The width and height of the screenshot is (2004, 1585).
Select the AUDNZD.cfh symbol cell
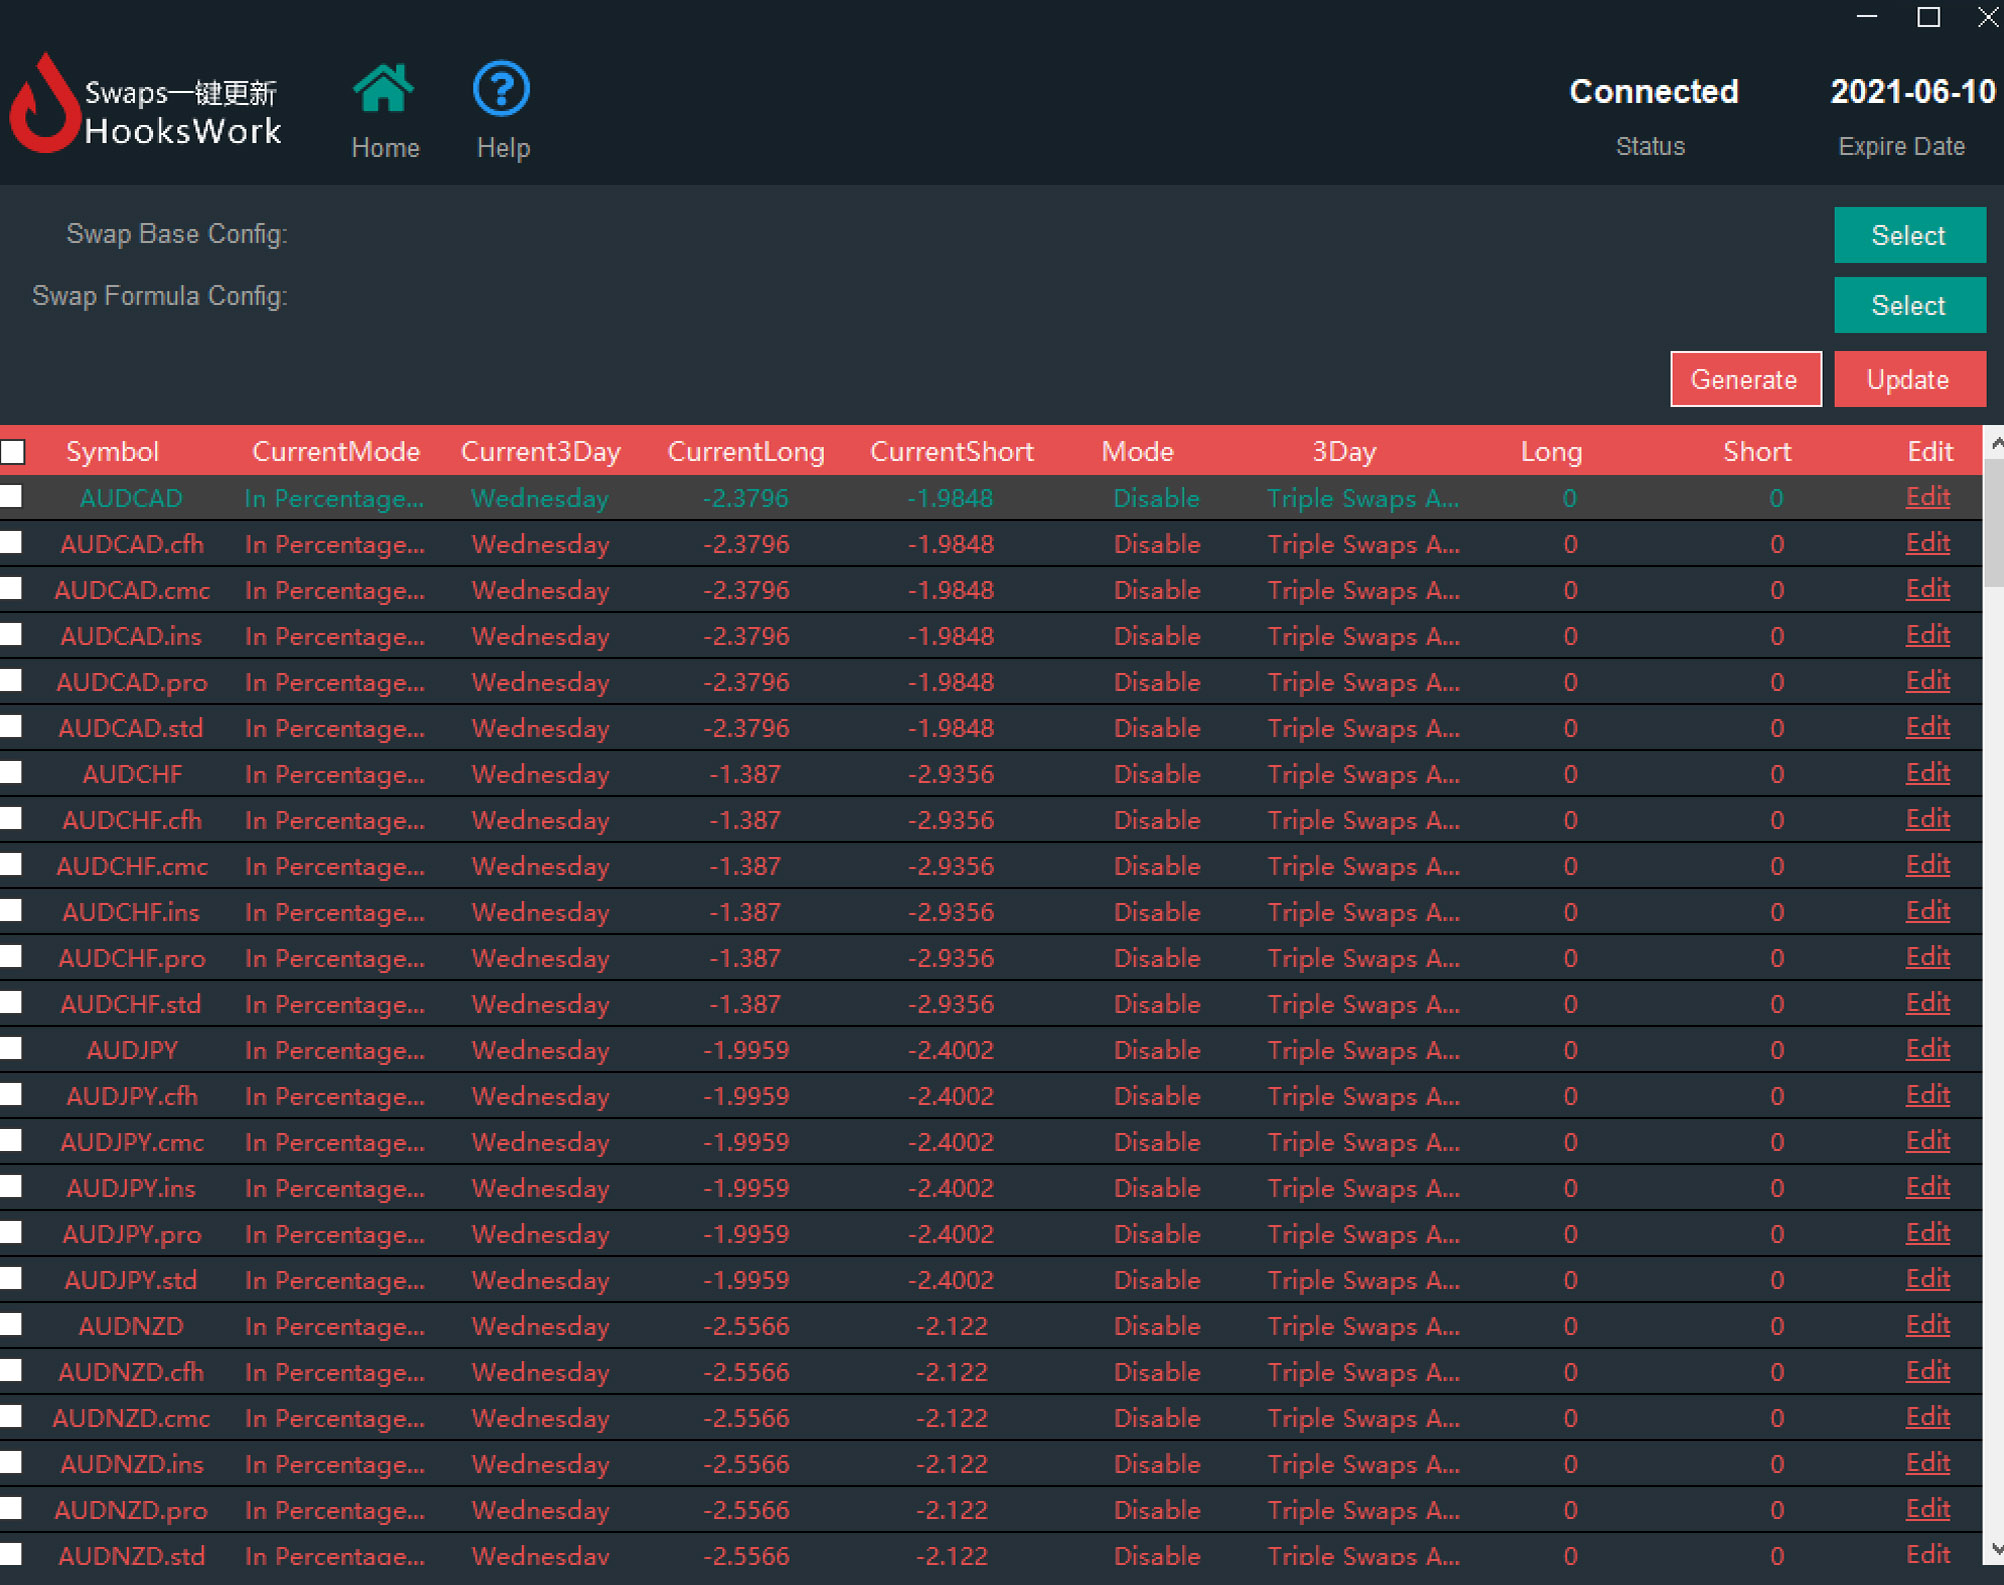(131, 1372)
